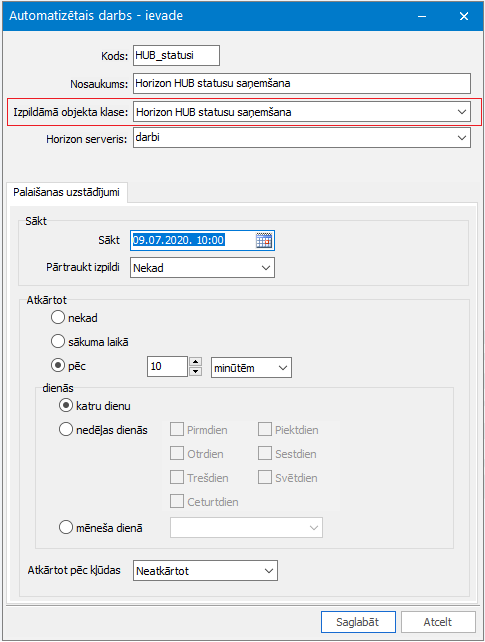
Task: Open the mēneša dienā day dropdown
Action: (x=314, y=528)
